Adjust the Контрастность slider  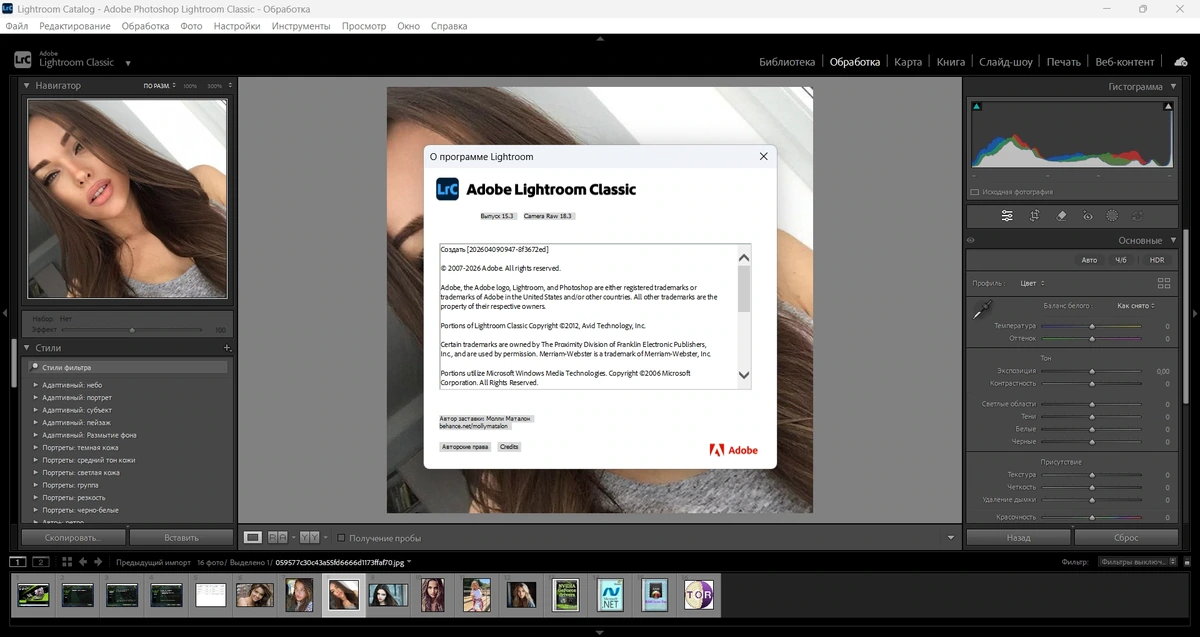(x=1091, y=383)
